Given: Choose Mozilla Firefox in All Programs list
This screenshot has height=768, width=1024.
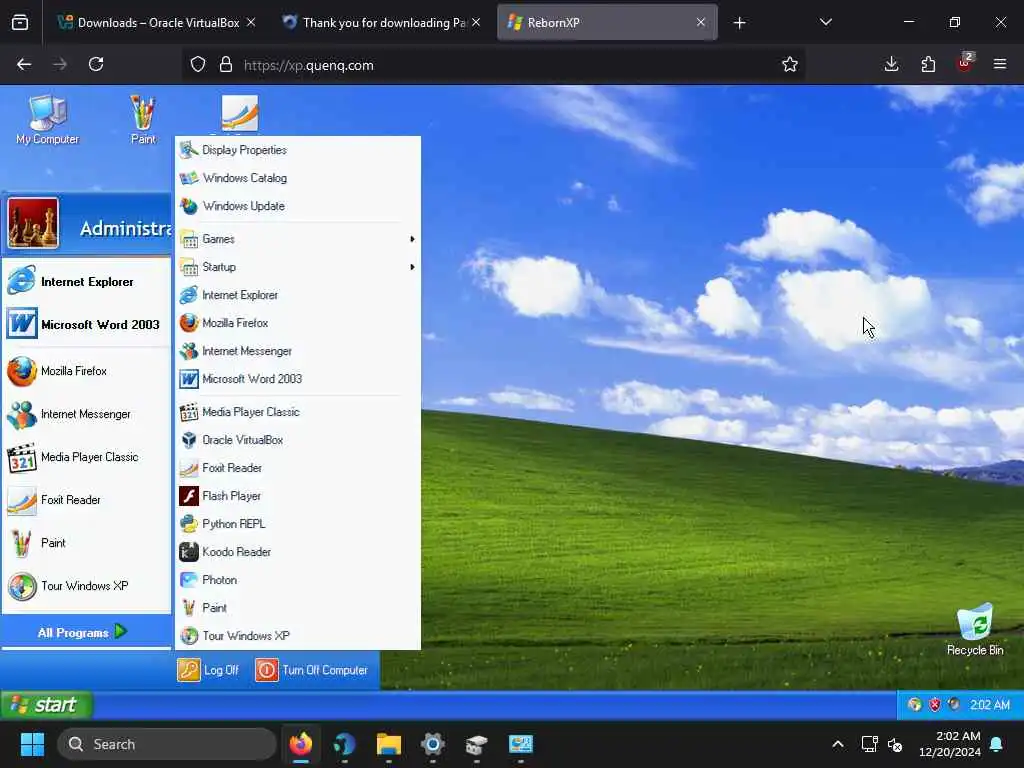Looking at the screenshot, I should pyautogui.click(x=298, y=323).
